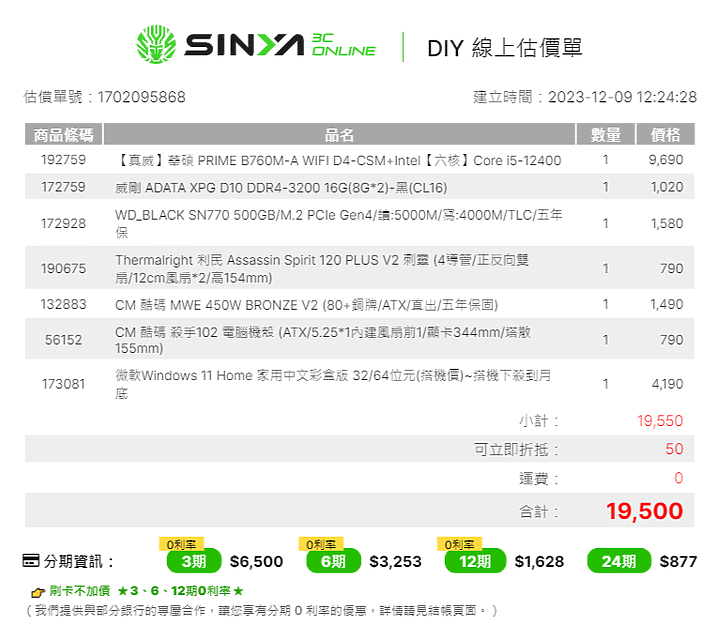Screen dimensions: 720x641
Task: Click the shipping fee value 0
Action: click(x=679, y=478)
